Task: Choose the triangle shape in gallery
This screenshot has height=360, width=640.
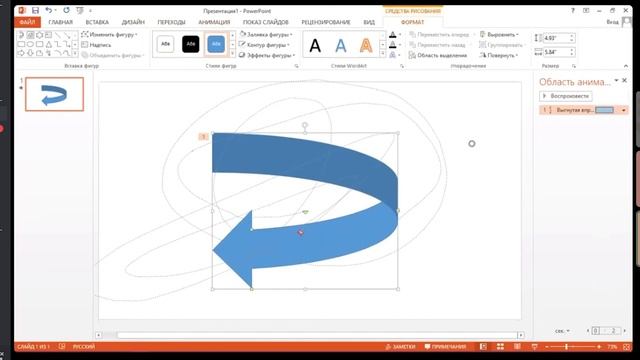Action: [x=48, y=44]
